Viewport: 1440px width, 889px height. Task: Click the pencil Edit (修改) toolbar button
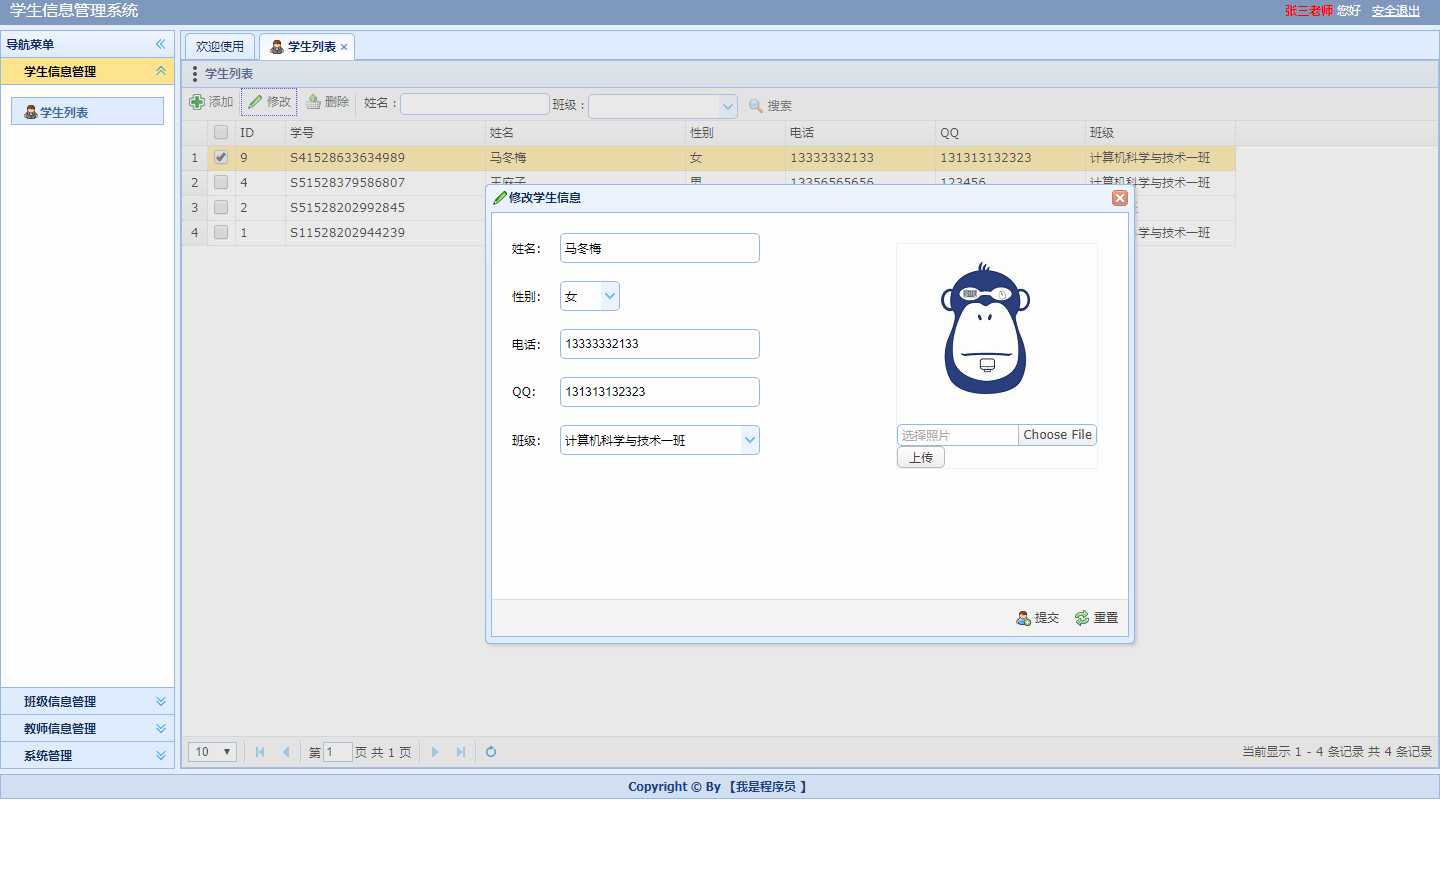[269, 102]
